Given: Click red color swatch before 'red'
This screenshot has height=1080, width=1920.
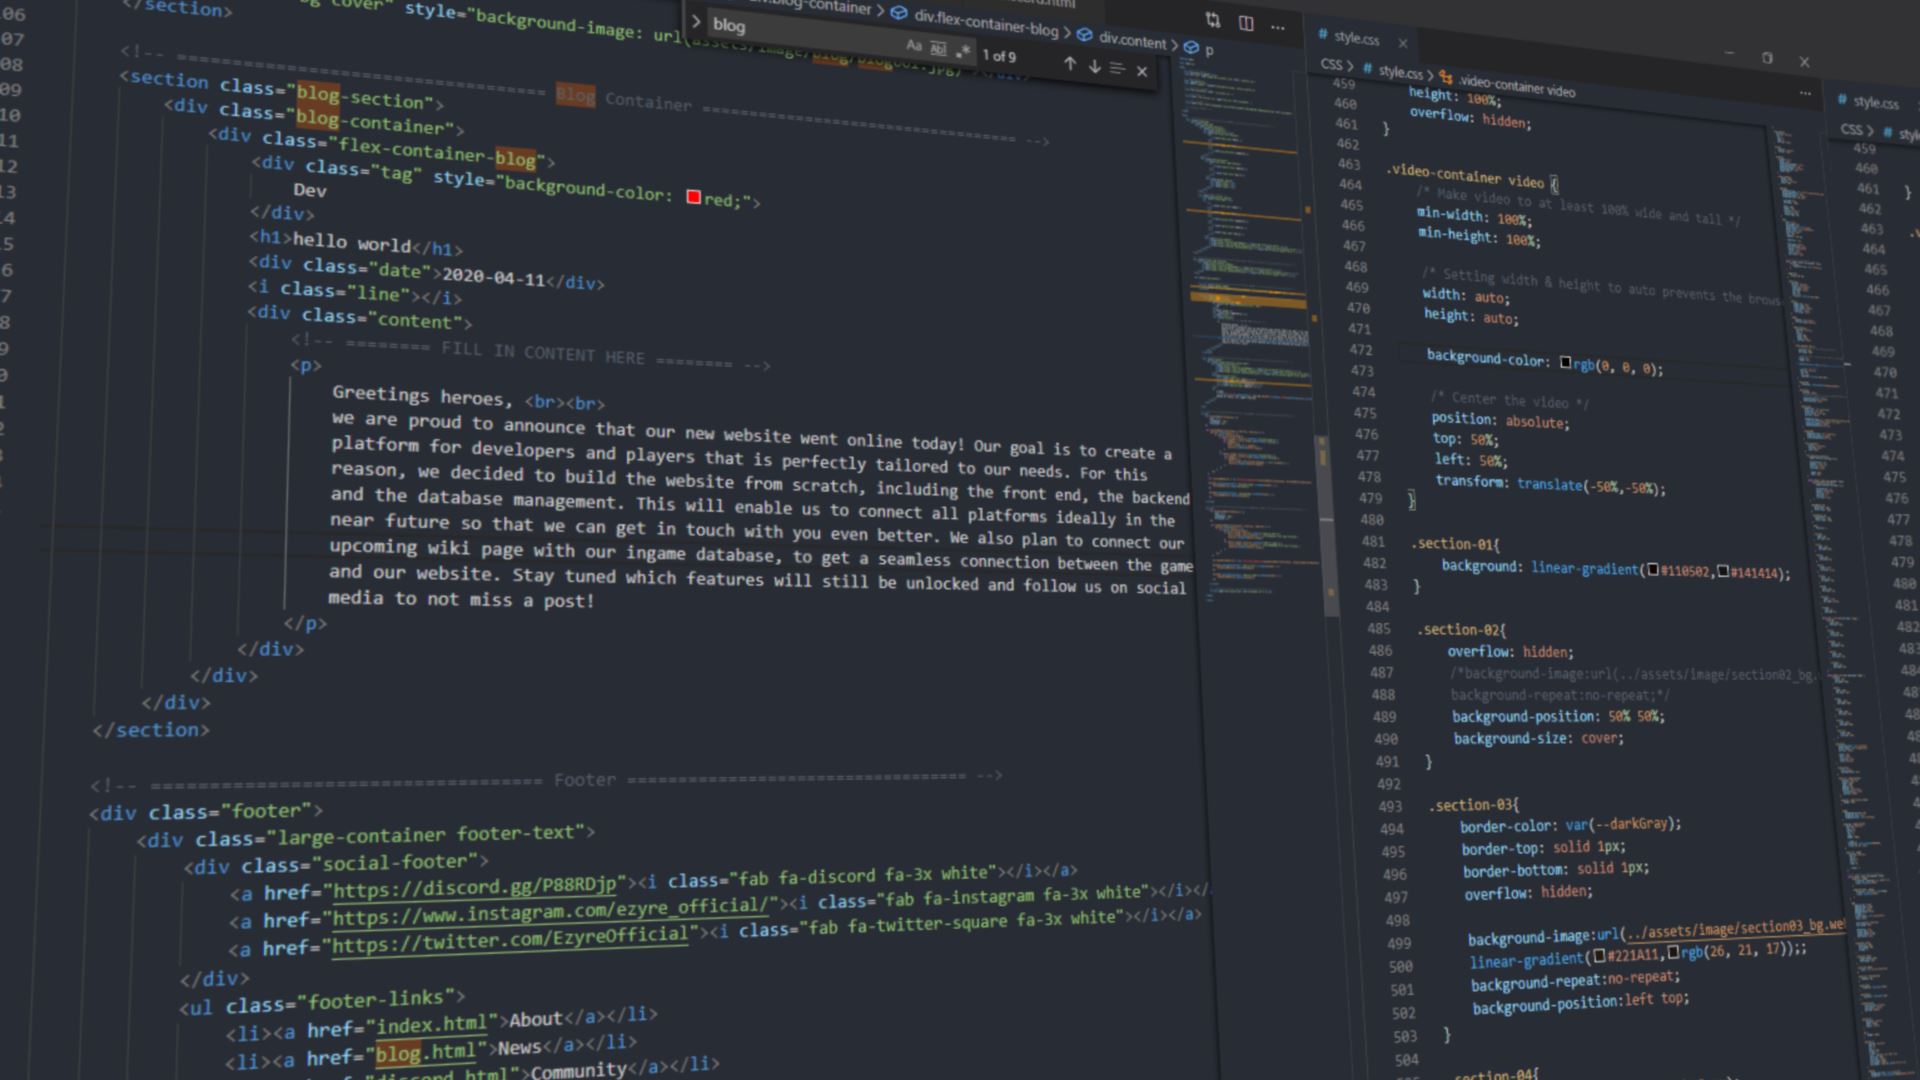Looking at the screenshot, I should click(x=693, y=197).
